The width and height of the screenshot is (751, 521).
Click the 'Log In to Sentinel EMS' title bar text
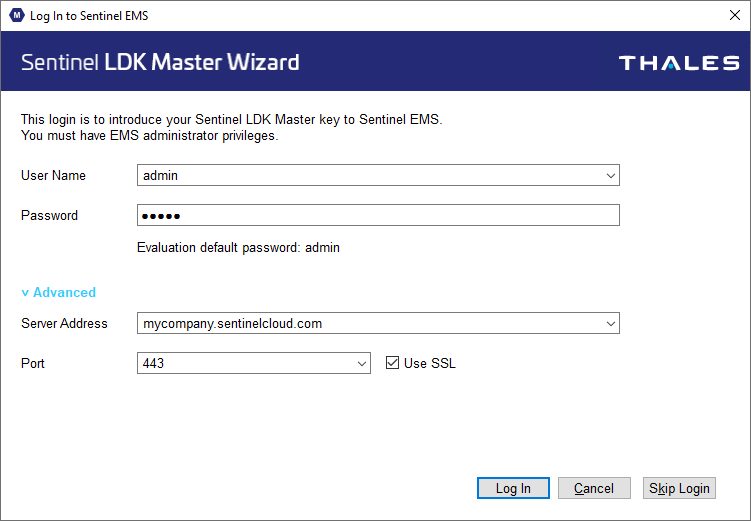coord(89,16)
